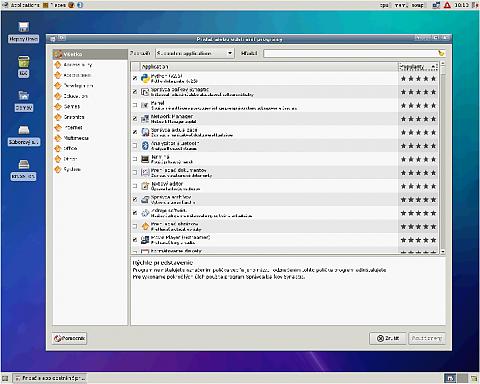Open the help launcher icon in top panel

coord(80,5)
